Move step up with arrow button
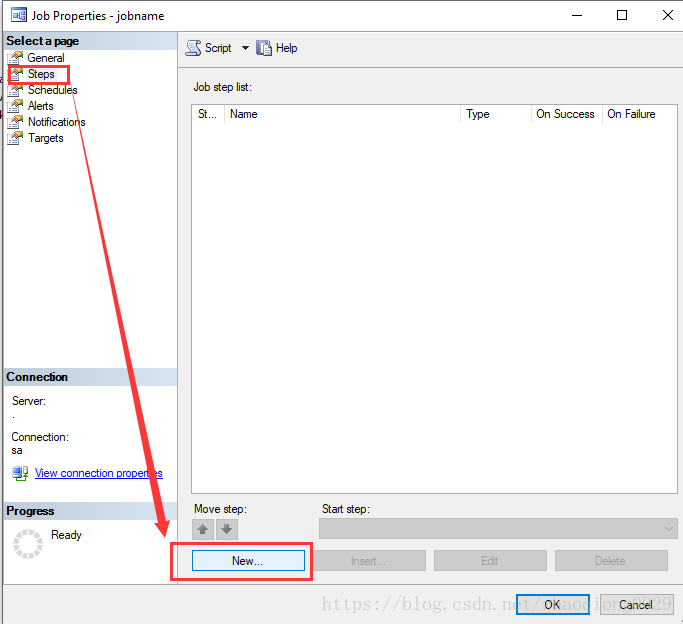This screenshot has width=683, height=624. [x=203, y=530]
